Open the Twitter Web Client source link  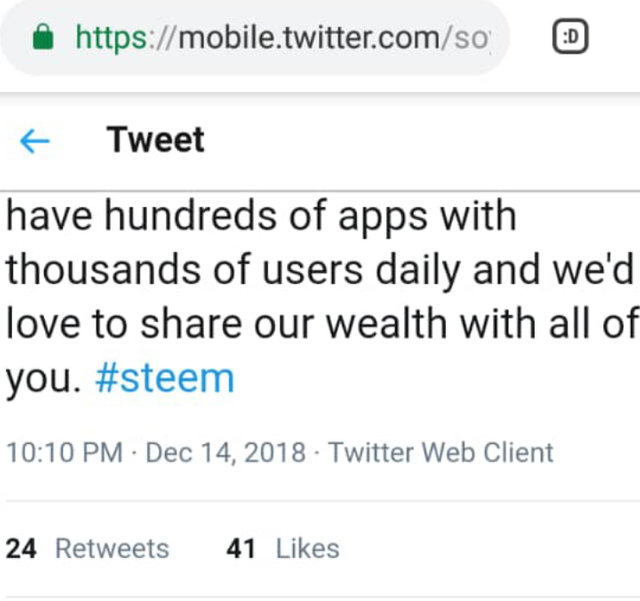click(x=440, y=452)
